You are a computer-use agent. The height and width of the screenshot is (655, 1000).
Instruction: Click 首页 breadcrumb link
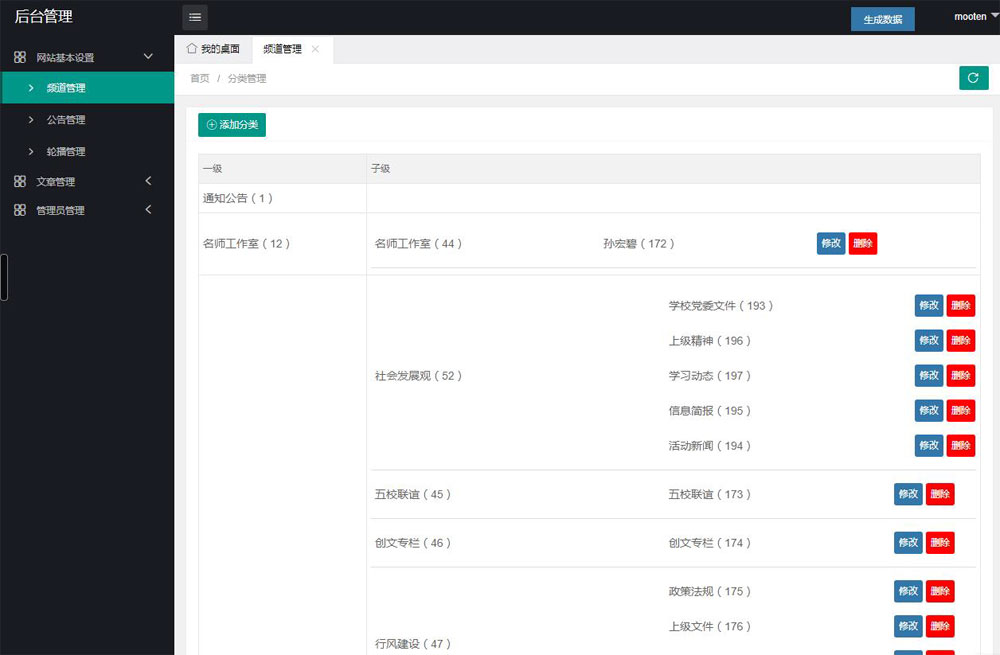(200, 79)
